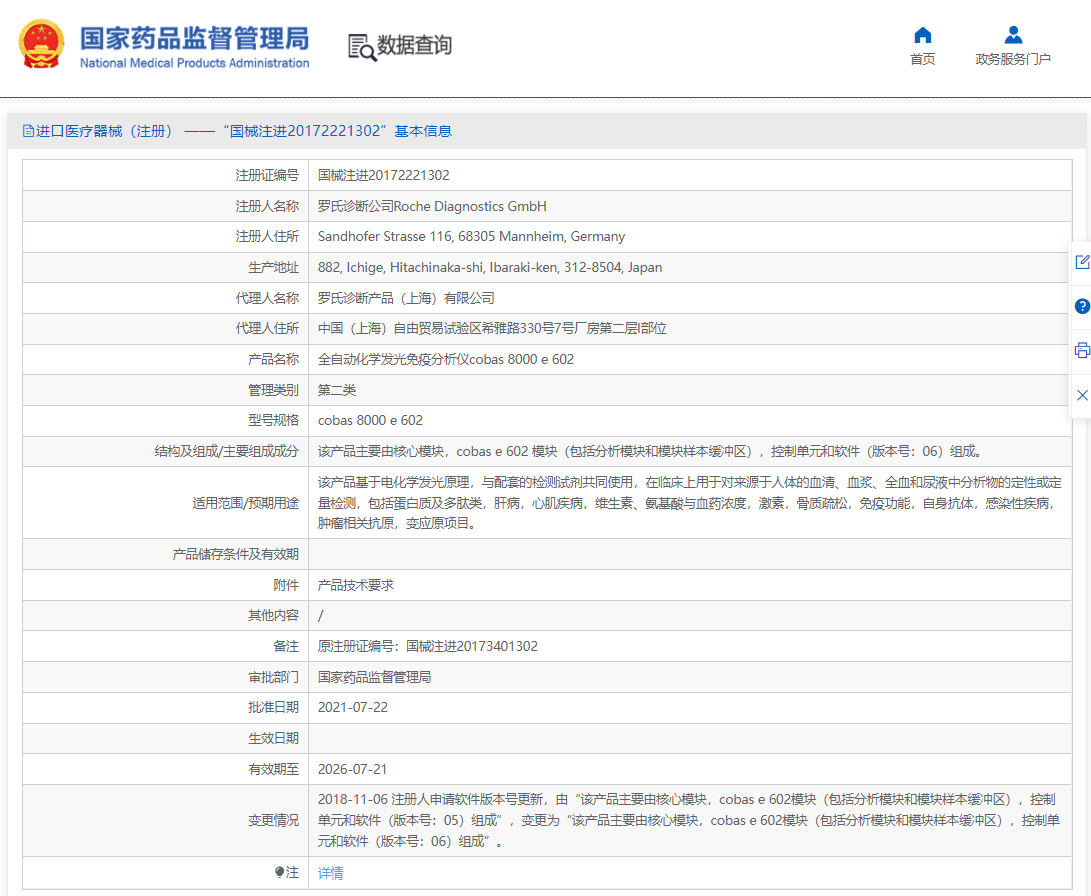
Task: Click the 批准日期 row label
Action: 273,707
